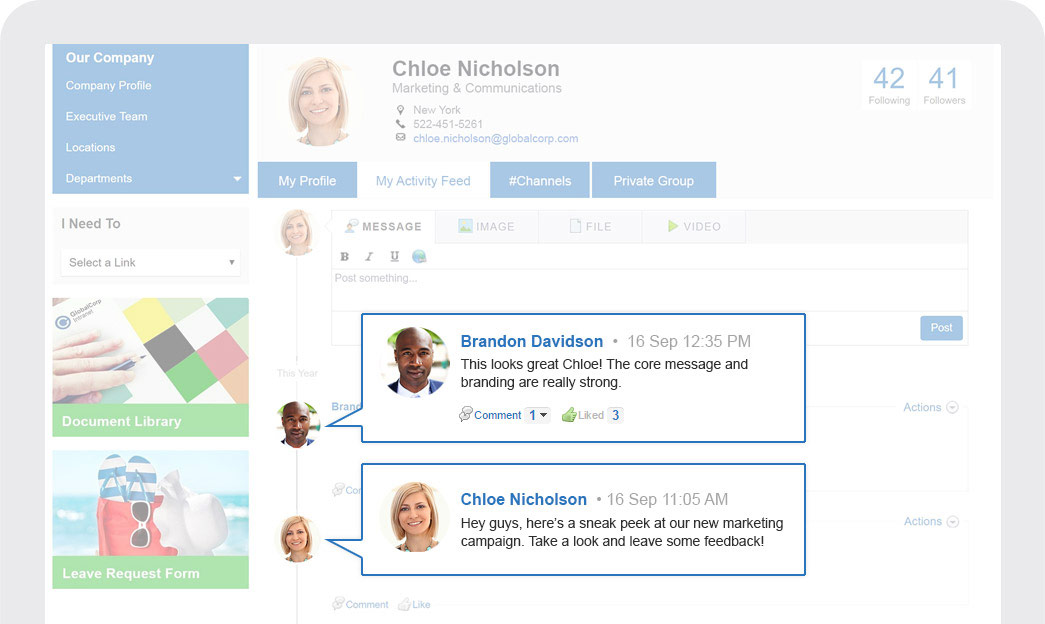The width and height of the screenshot is (1045, 624).
Task: Click comment bubble icon on Brandon's post
Action: [465, 415]
